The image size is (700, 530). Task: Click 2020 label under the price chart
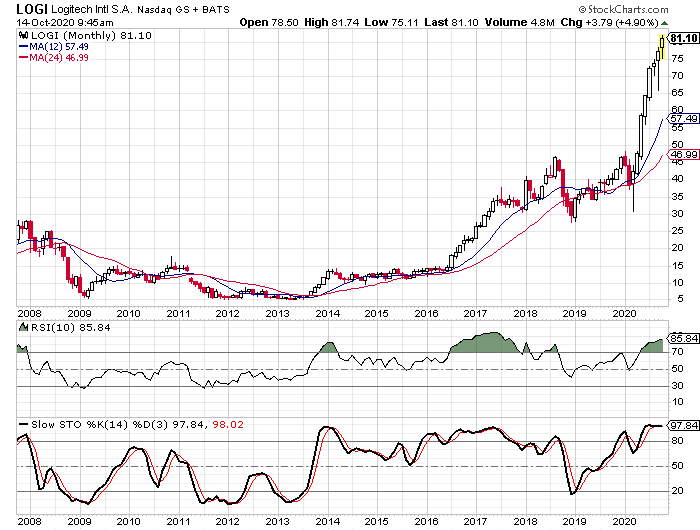pyautogui.click(x=624, y=314)
